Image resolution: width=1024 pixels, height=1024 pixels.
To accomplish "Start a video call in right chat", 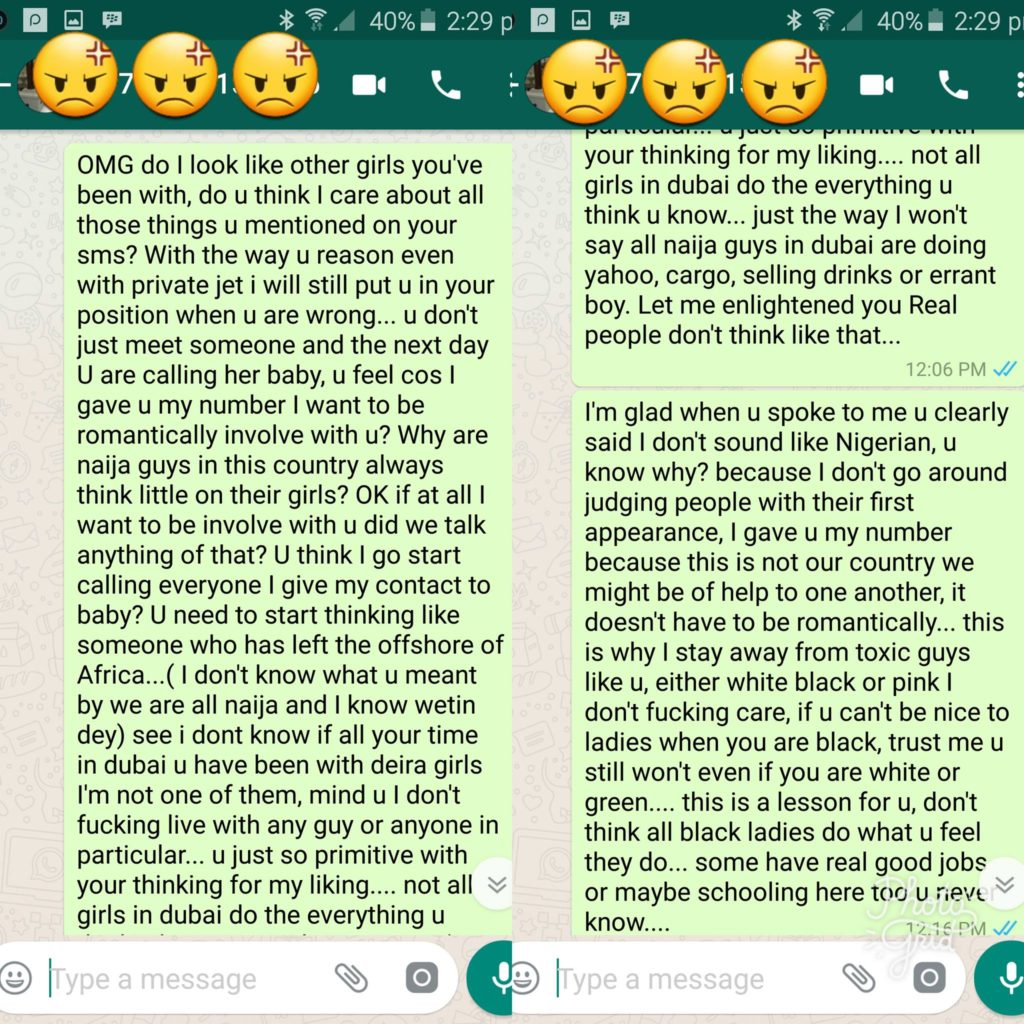I will coord(876,85).
